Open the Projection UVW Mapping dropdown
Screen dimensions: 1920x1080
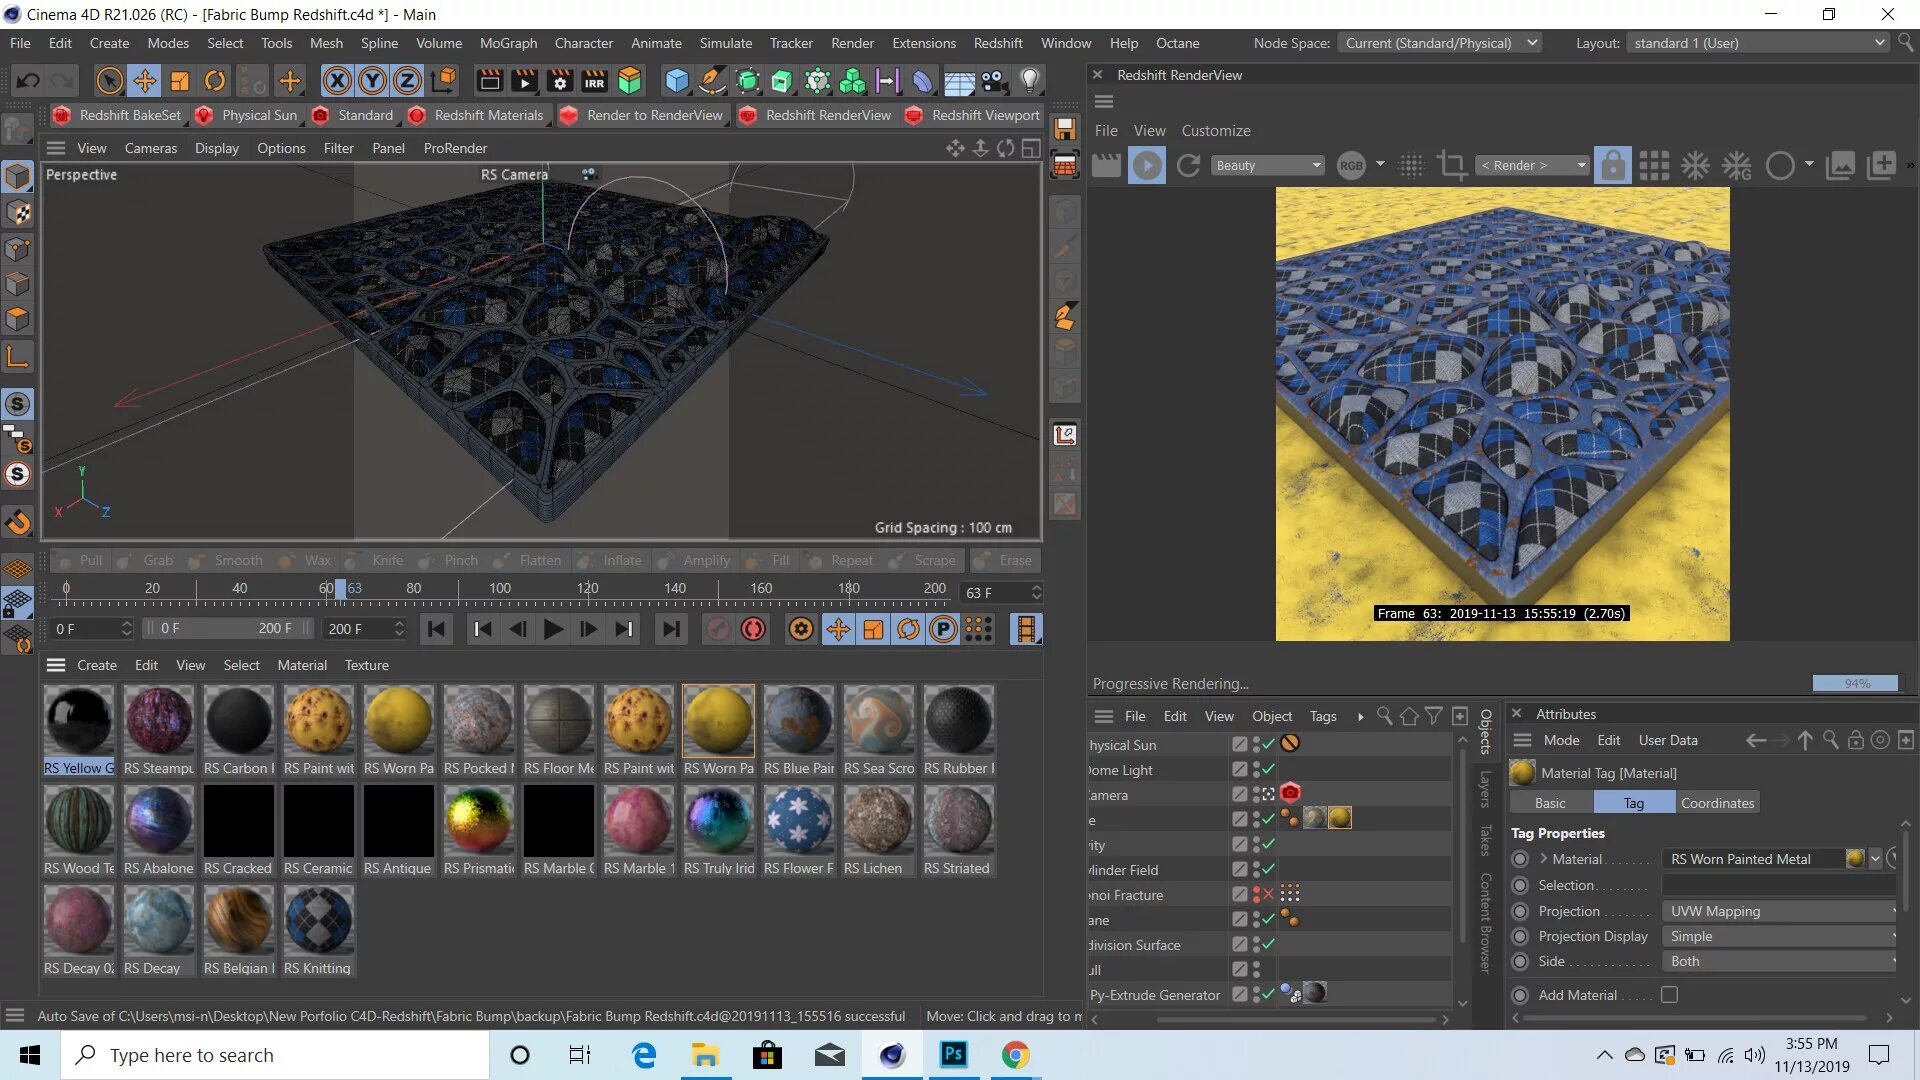(1780, 911)
